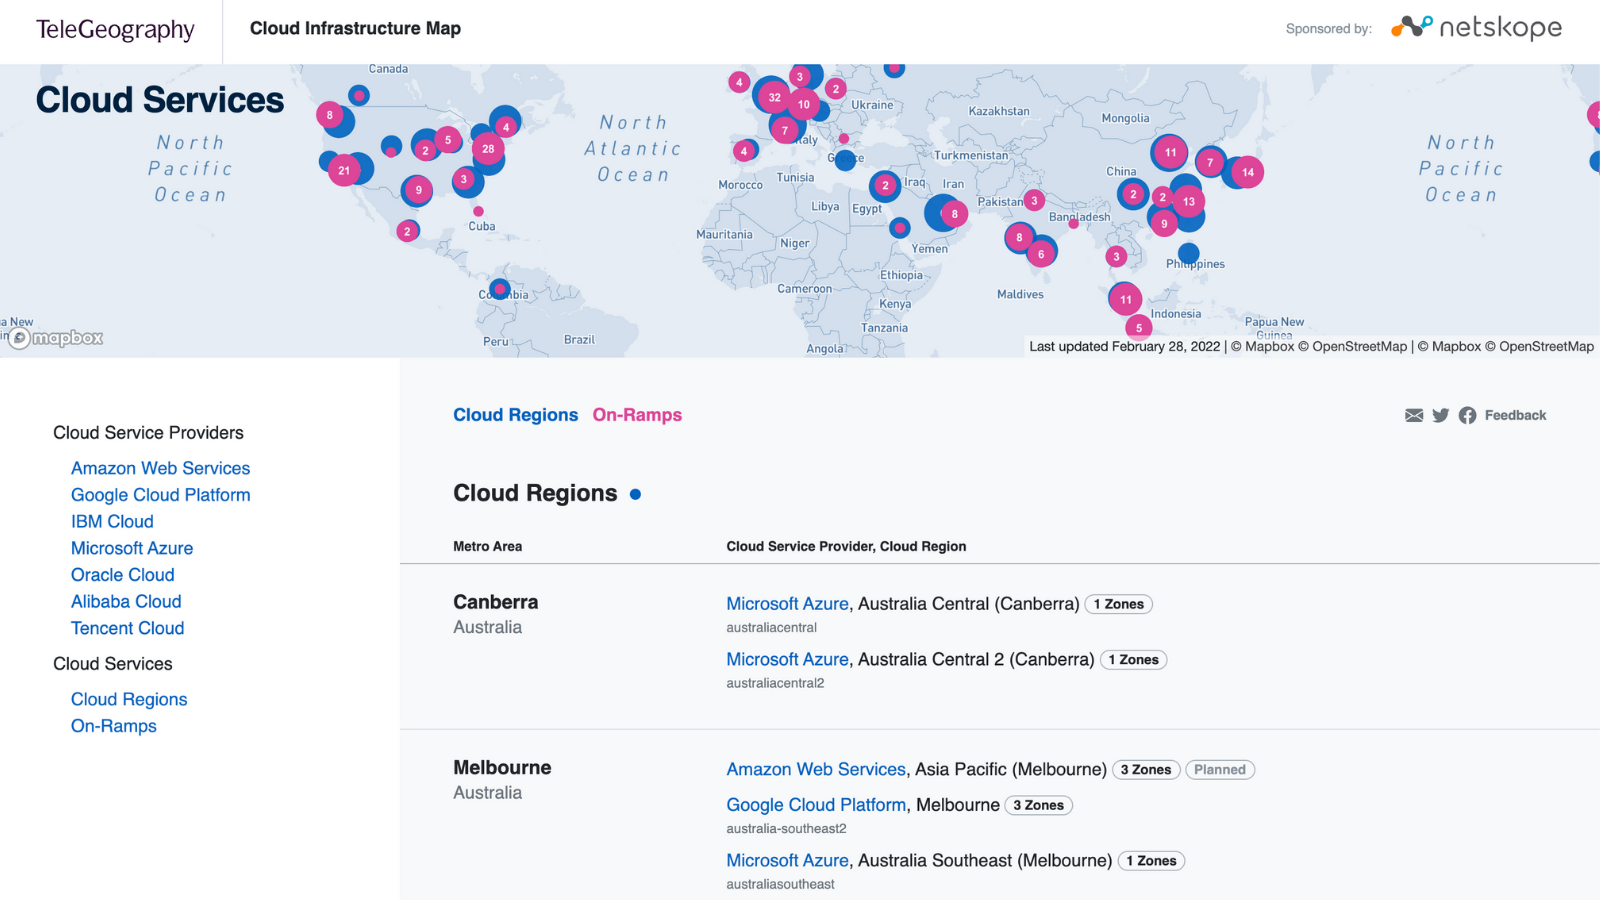Go to On-Ramps in sidebar
The image size is (1600, 900).
(113, 726)
